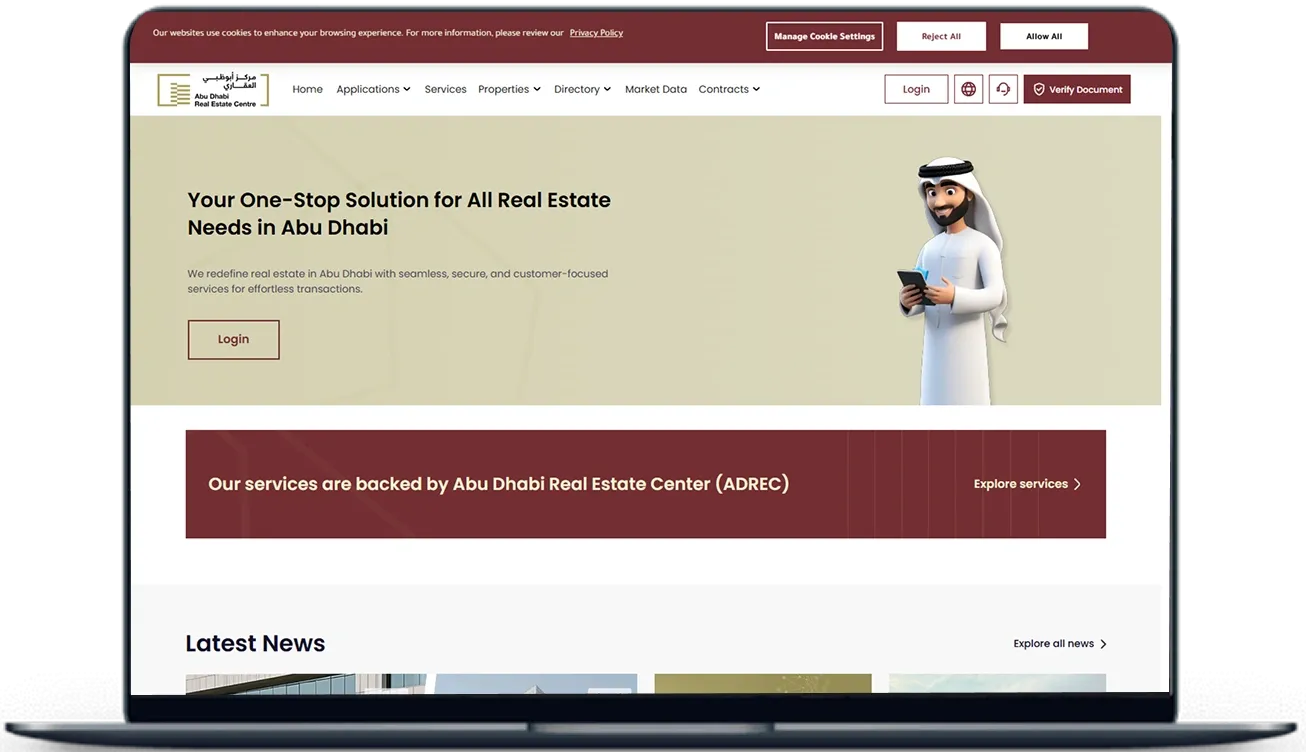1306x752 pixels.
Task: Click the One-Stop Solution headline text
Action: pyautogui.click(x=399, y=213)
